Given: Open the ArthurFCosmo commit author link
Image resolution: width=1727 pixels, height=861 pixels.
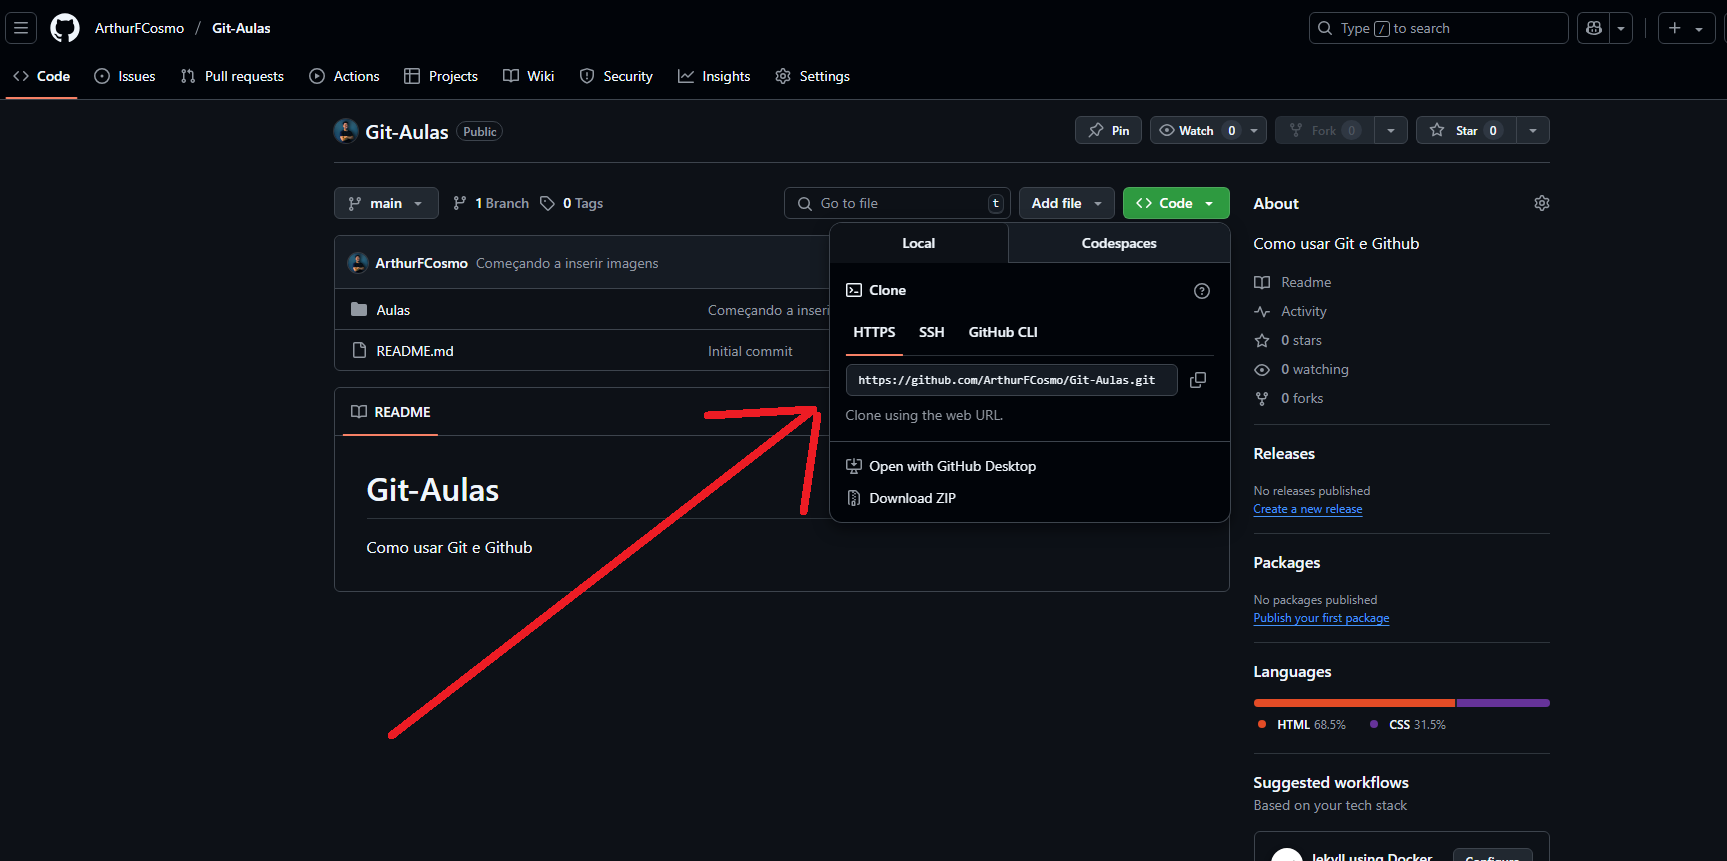Looking at the screenshot, I should click(421, 263).
